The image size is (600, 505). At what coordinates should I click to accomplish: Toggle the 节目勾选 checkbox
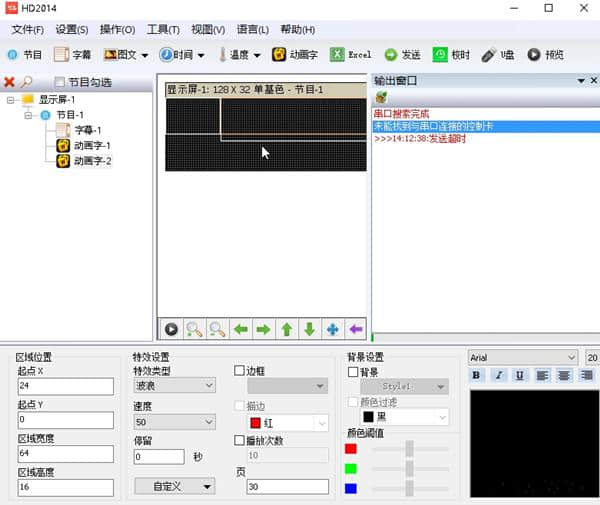pos(60,82)
